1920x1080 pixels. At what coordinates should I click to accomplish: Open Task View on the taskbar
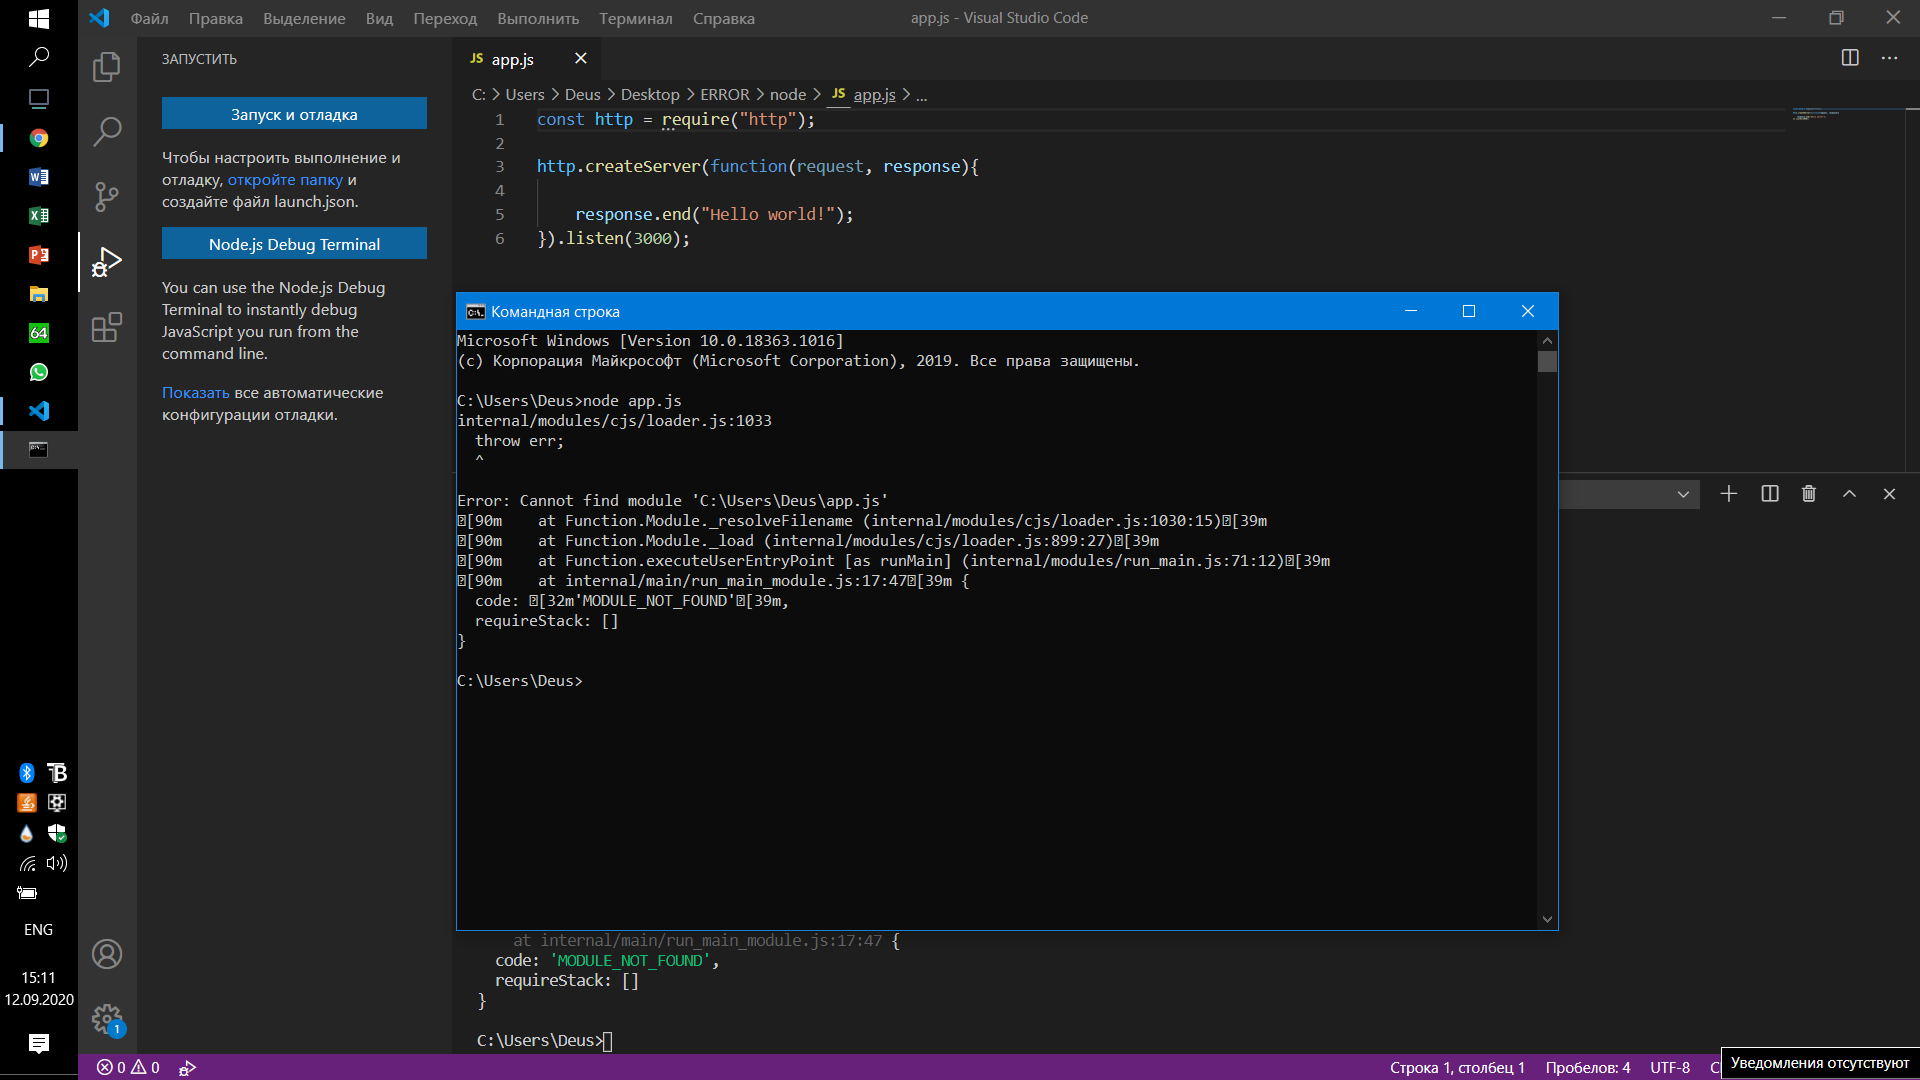coord(39,98)
